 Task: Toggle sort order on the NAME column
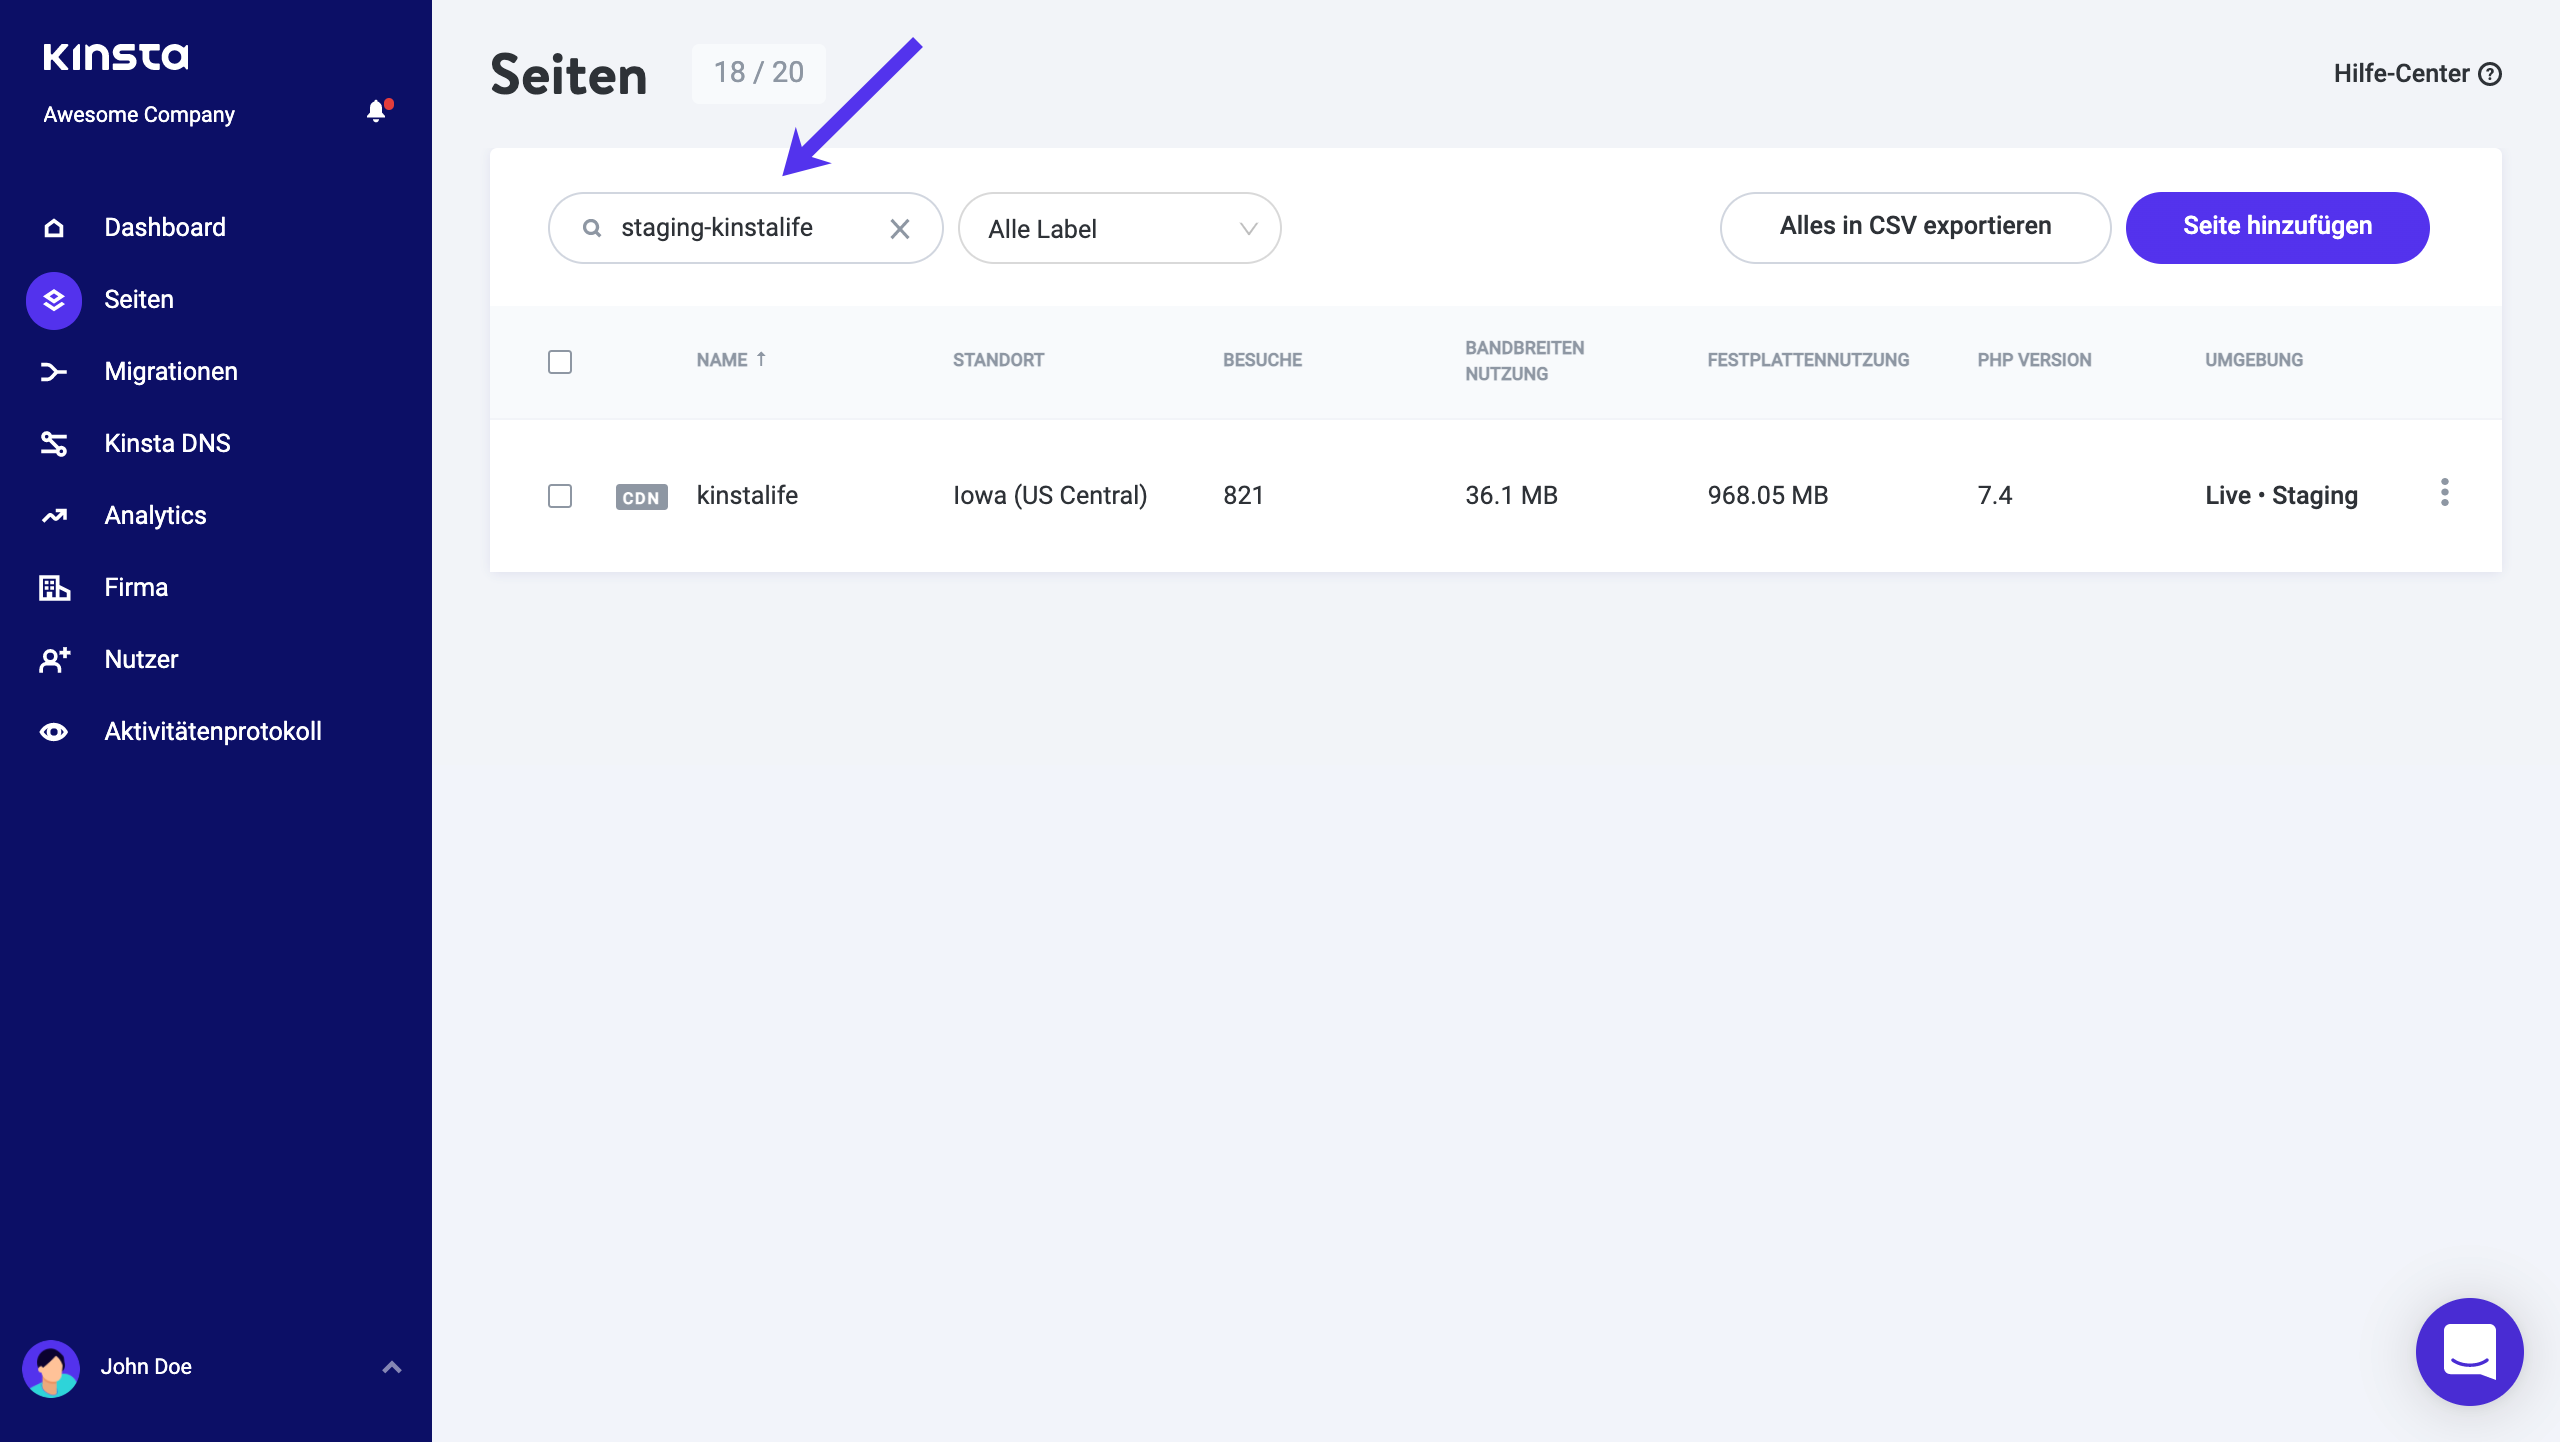(x=733, y=359)
